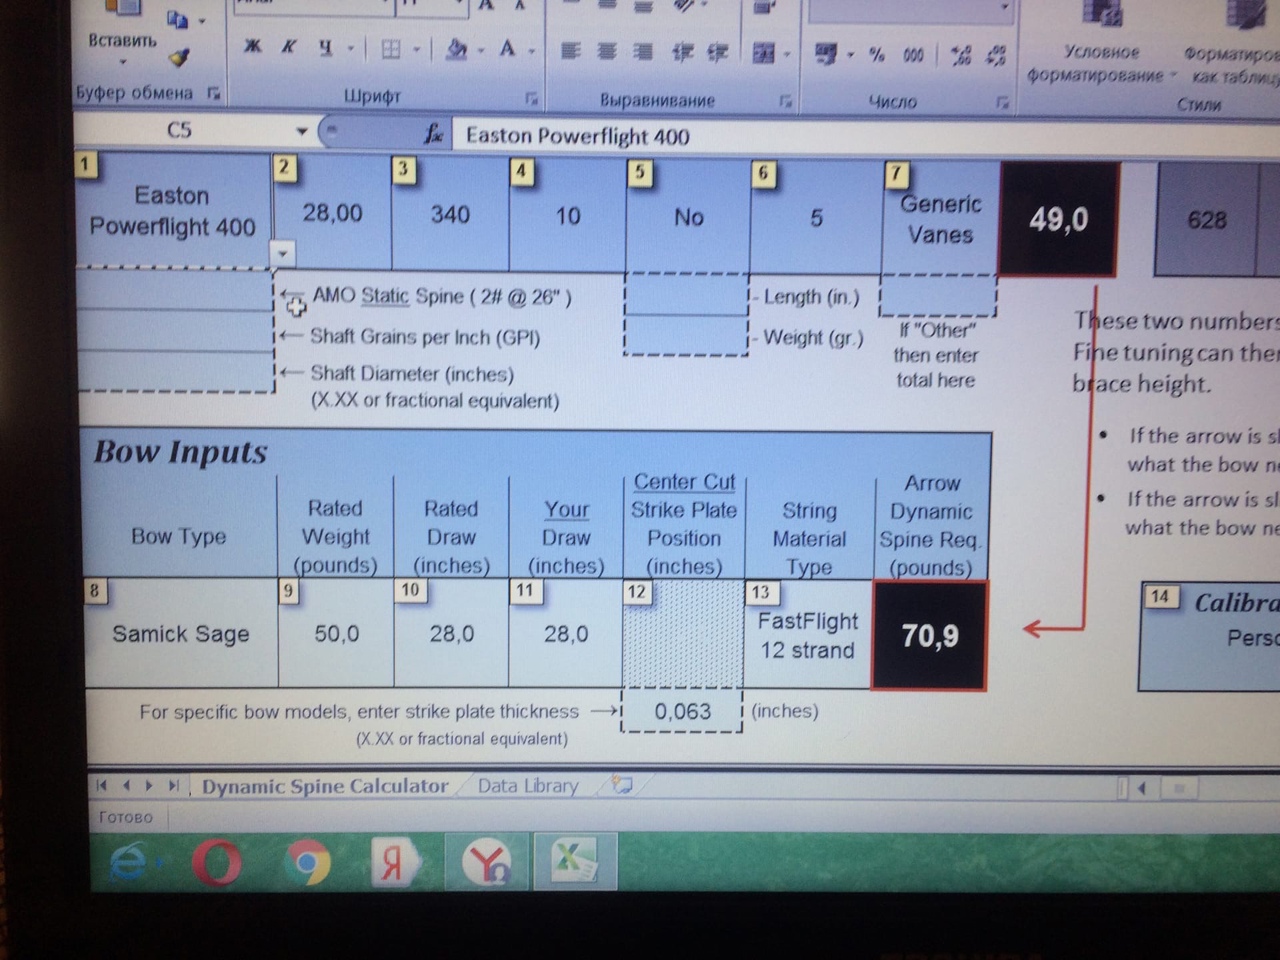Click the increase indent icon

[x=718, y=52]
